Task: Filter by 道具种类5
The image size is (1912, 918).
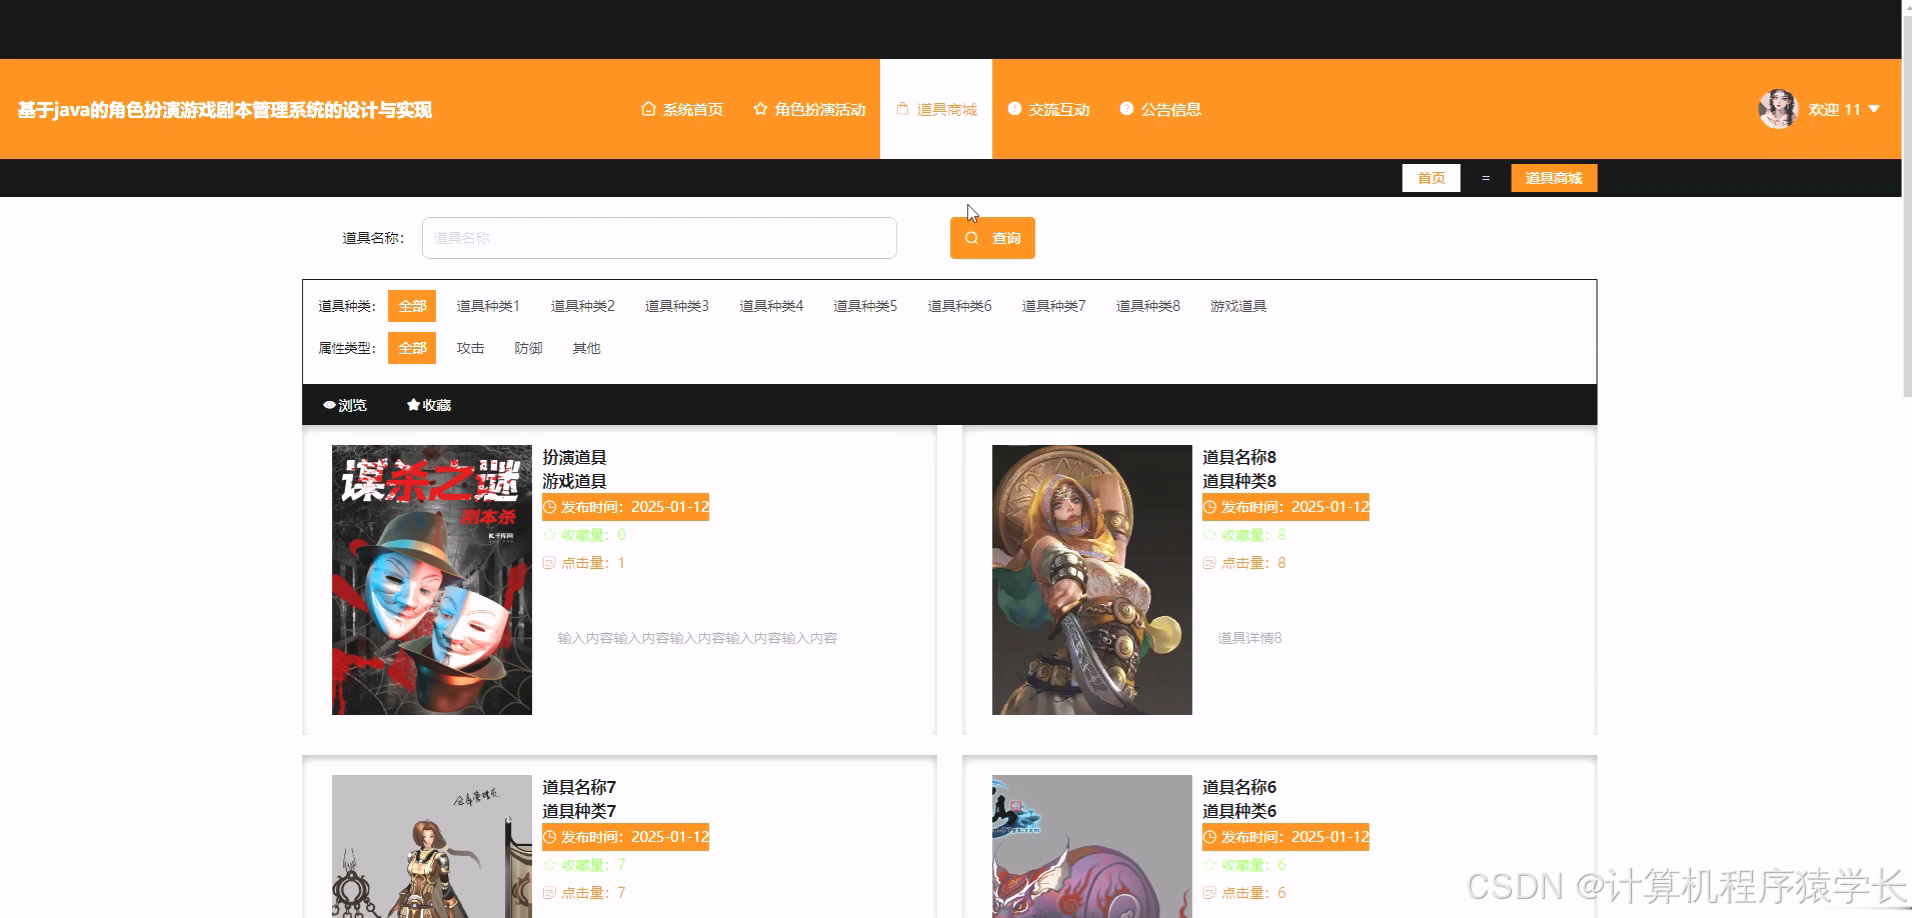Action: (865, 306)
